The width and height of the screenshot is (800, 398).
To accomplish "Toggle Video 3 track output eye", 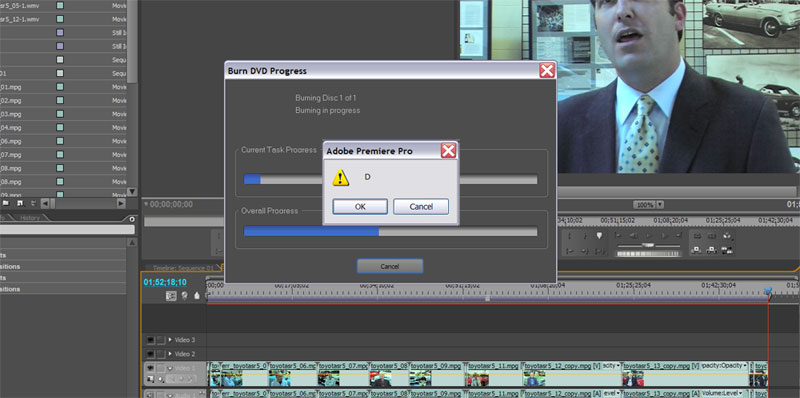I will (151, 340).
